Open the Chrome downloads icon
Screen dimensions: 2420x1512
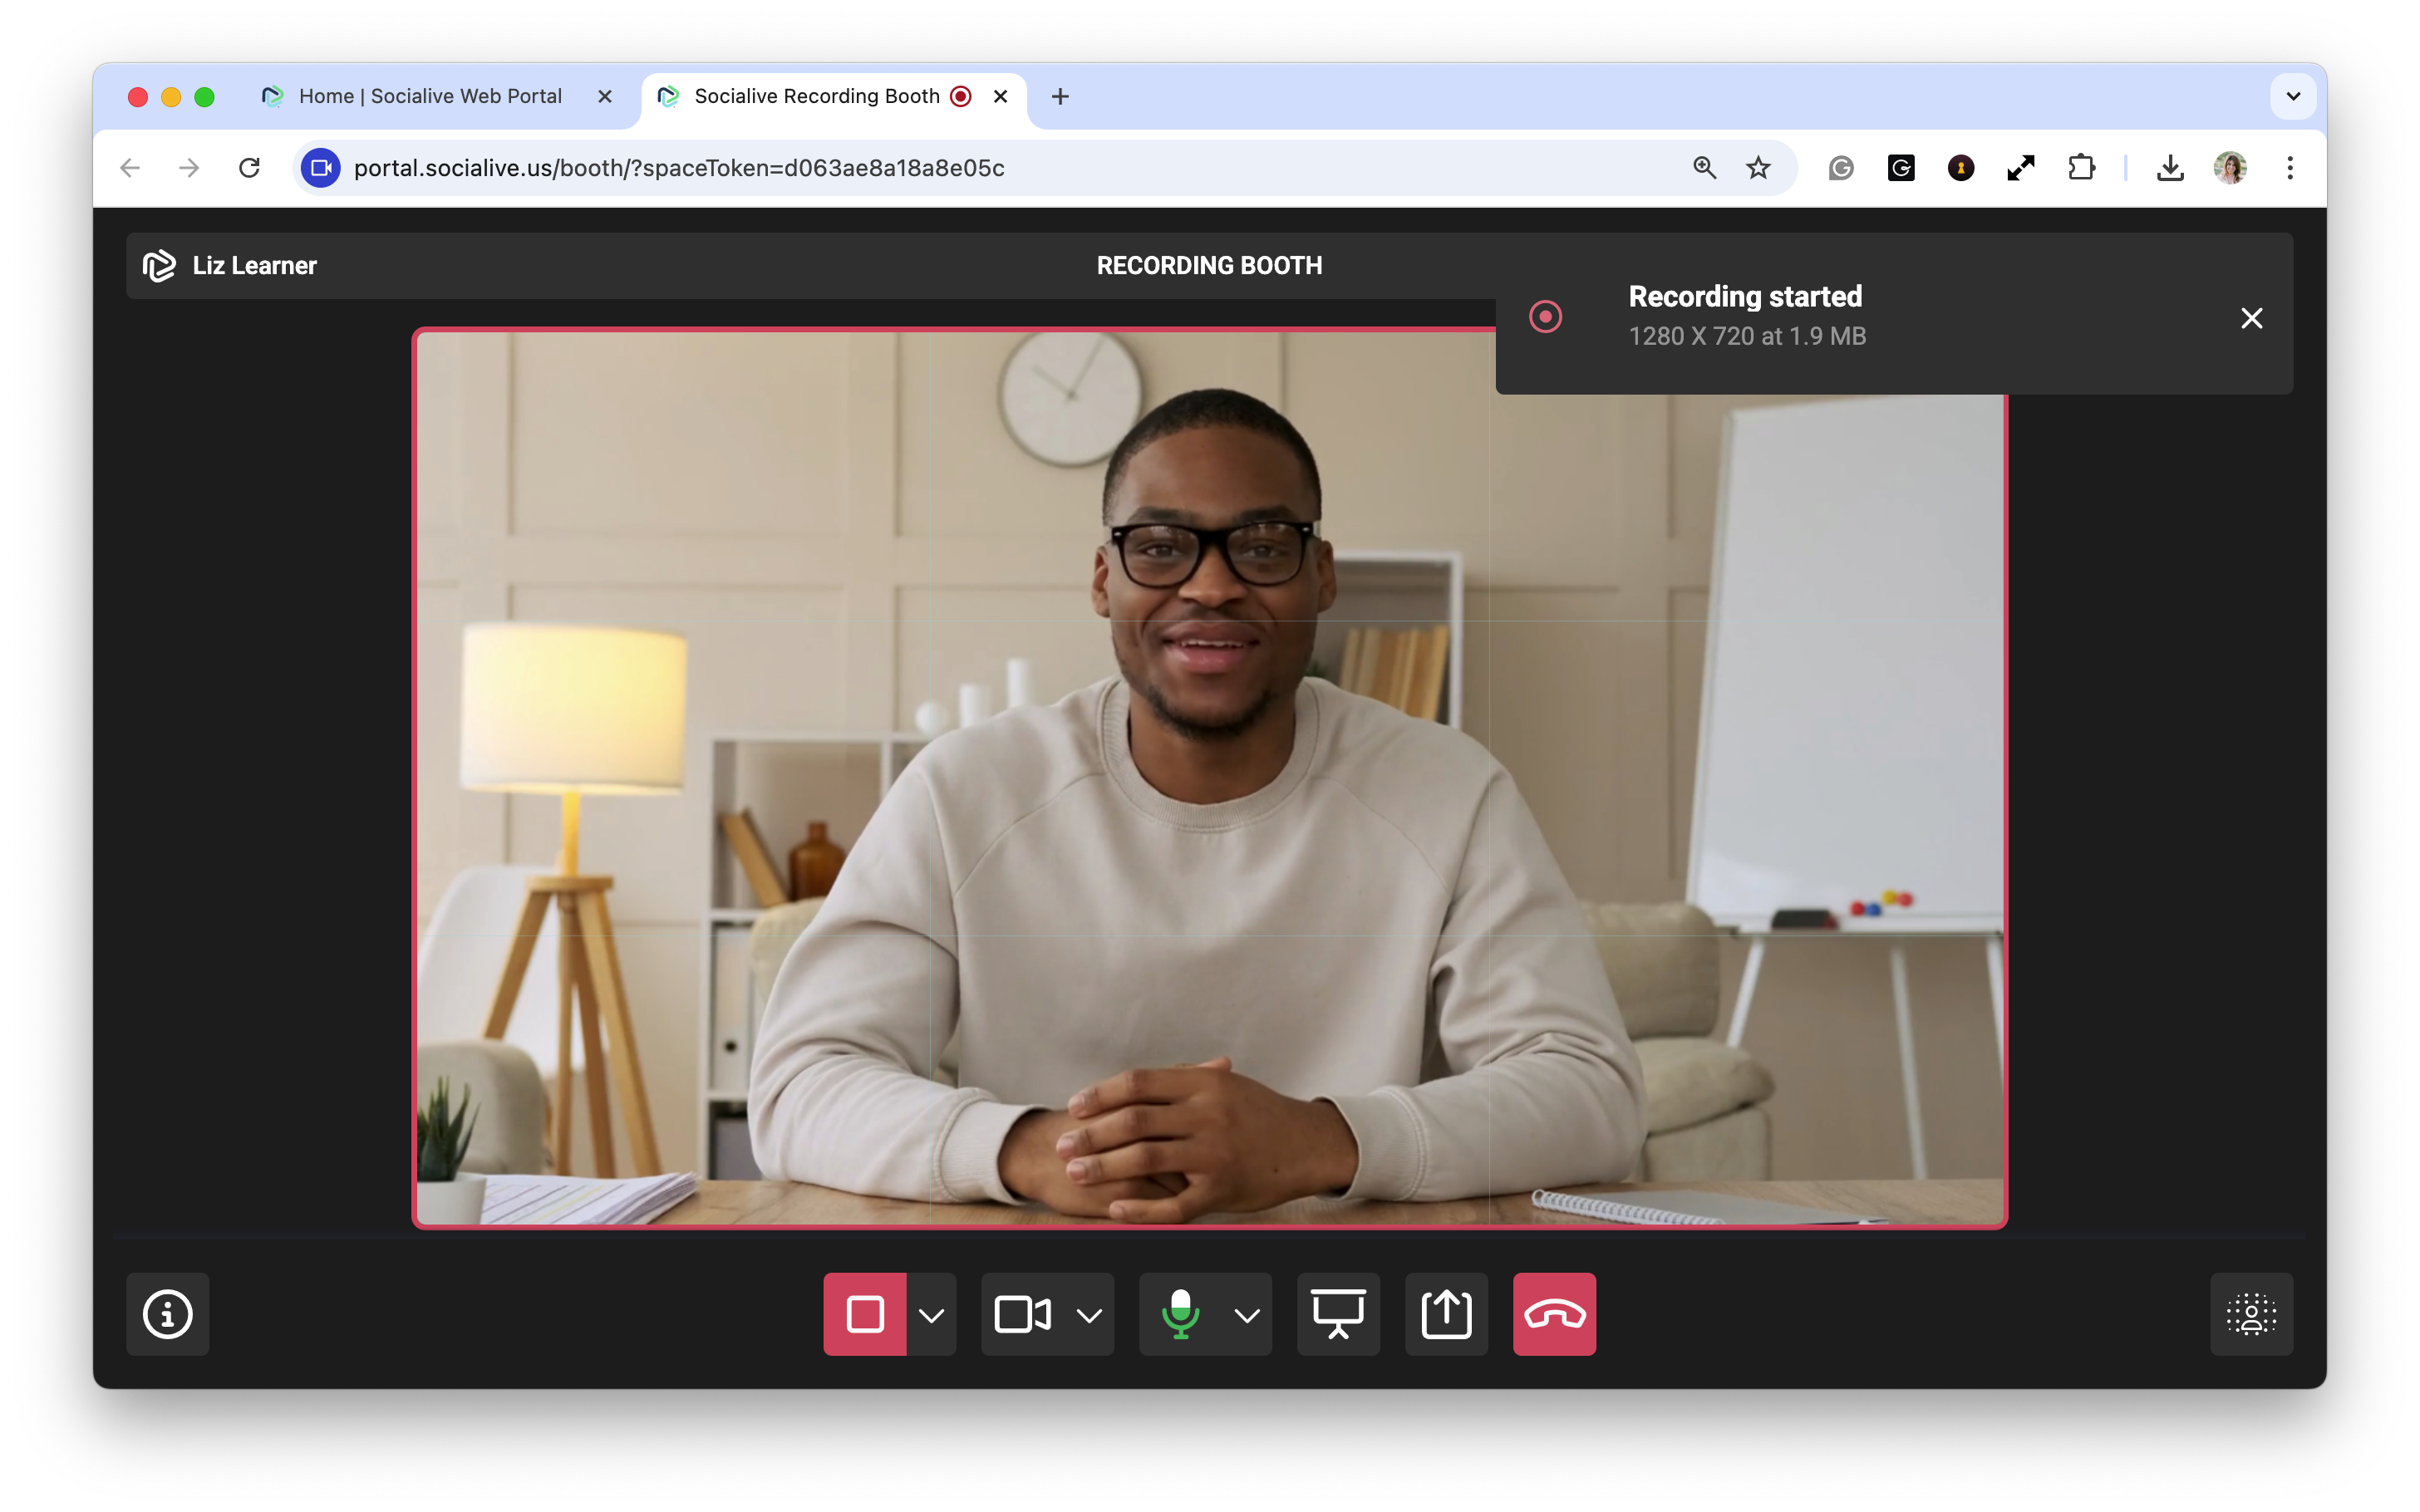[x=2170, y=168]
